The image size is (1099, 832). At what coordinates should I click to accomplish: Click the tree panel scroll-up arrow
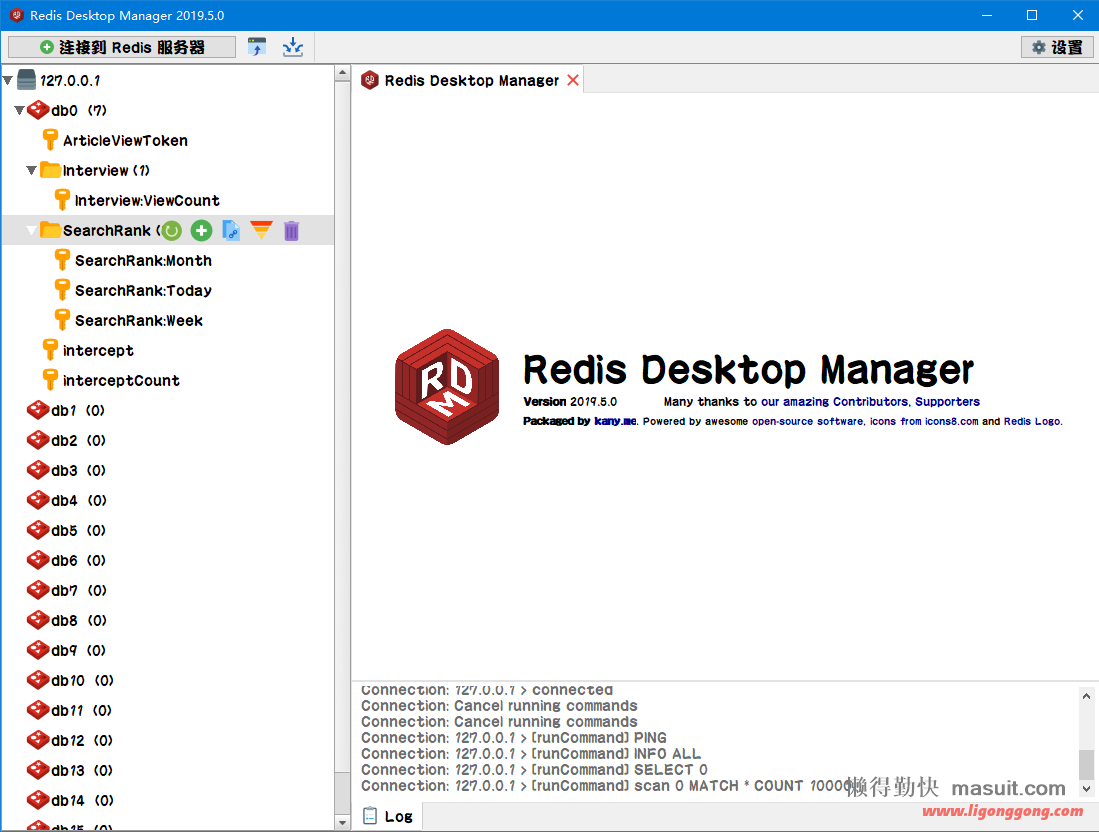click(342, 72)
